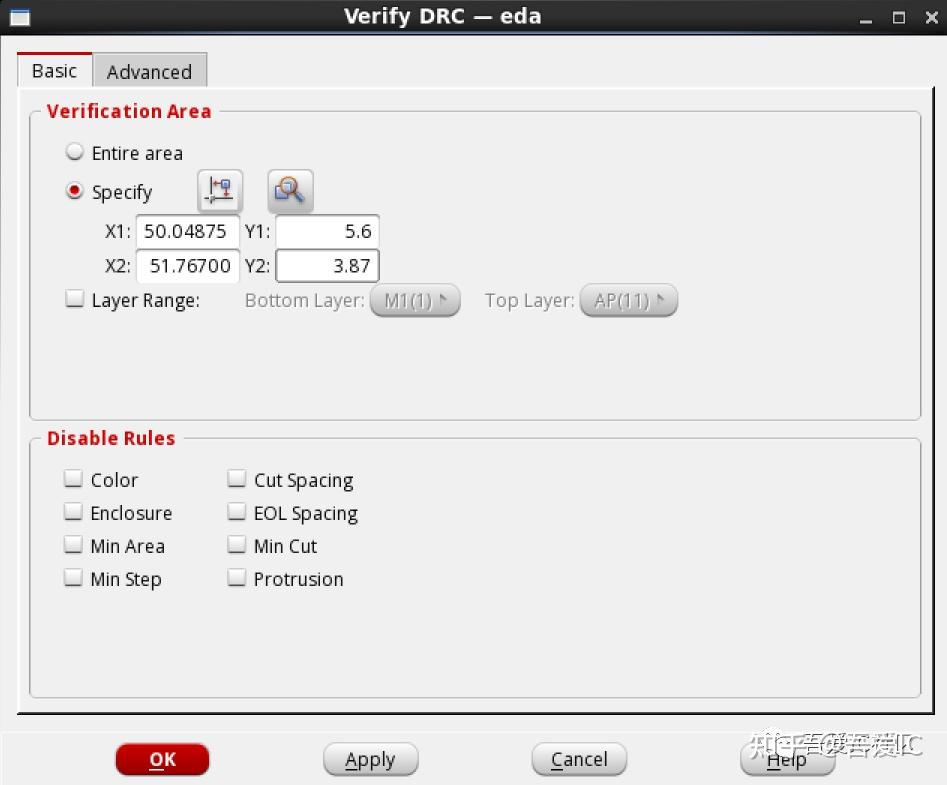Open the Bottom Layer M1(1) dropdown
The height and width of the screenshot is (785, 947).
[x=415, y=299]
